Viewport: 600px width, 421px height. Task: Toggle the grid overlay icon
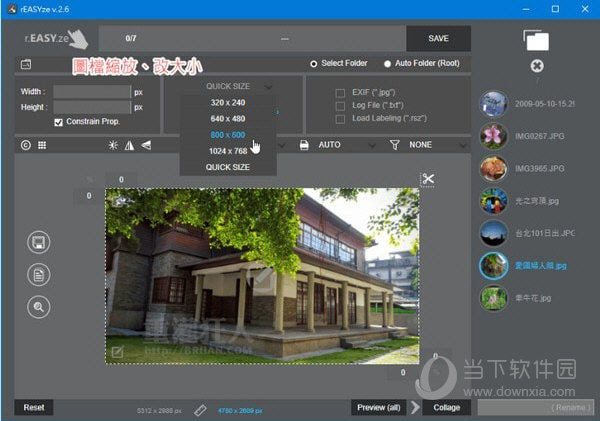[x=42, y=145]
